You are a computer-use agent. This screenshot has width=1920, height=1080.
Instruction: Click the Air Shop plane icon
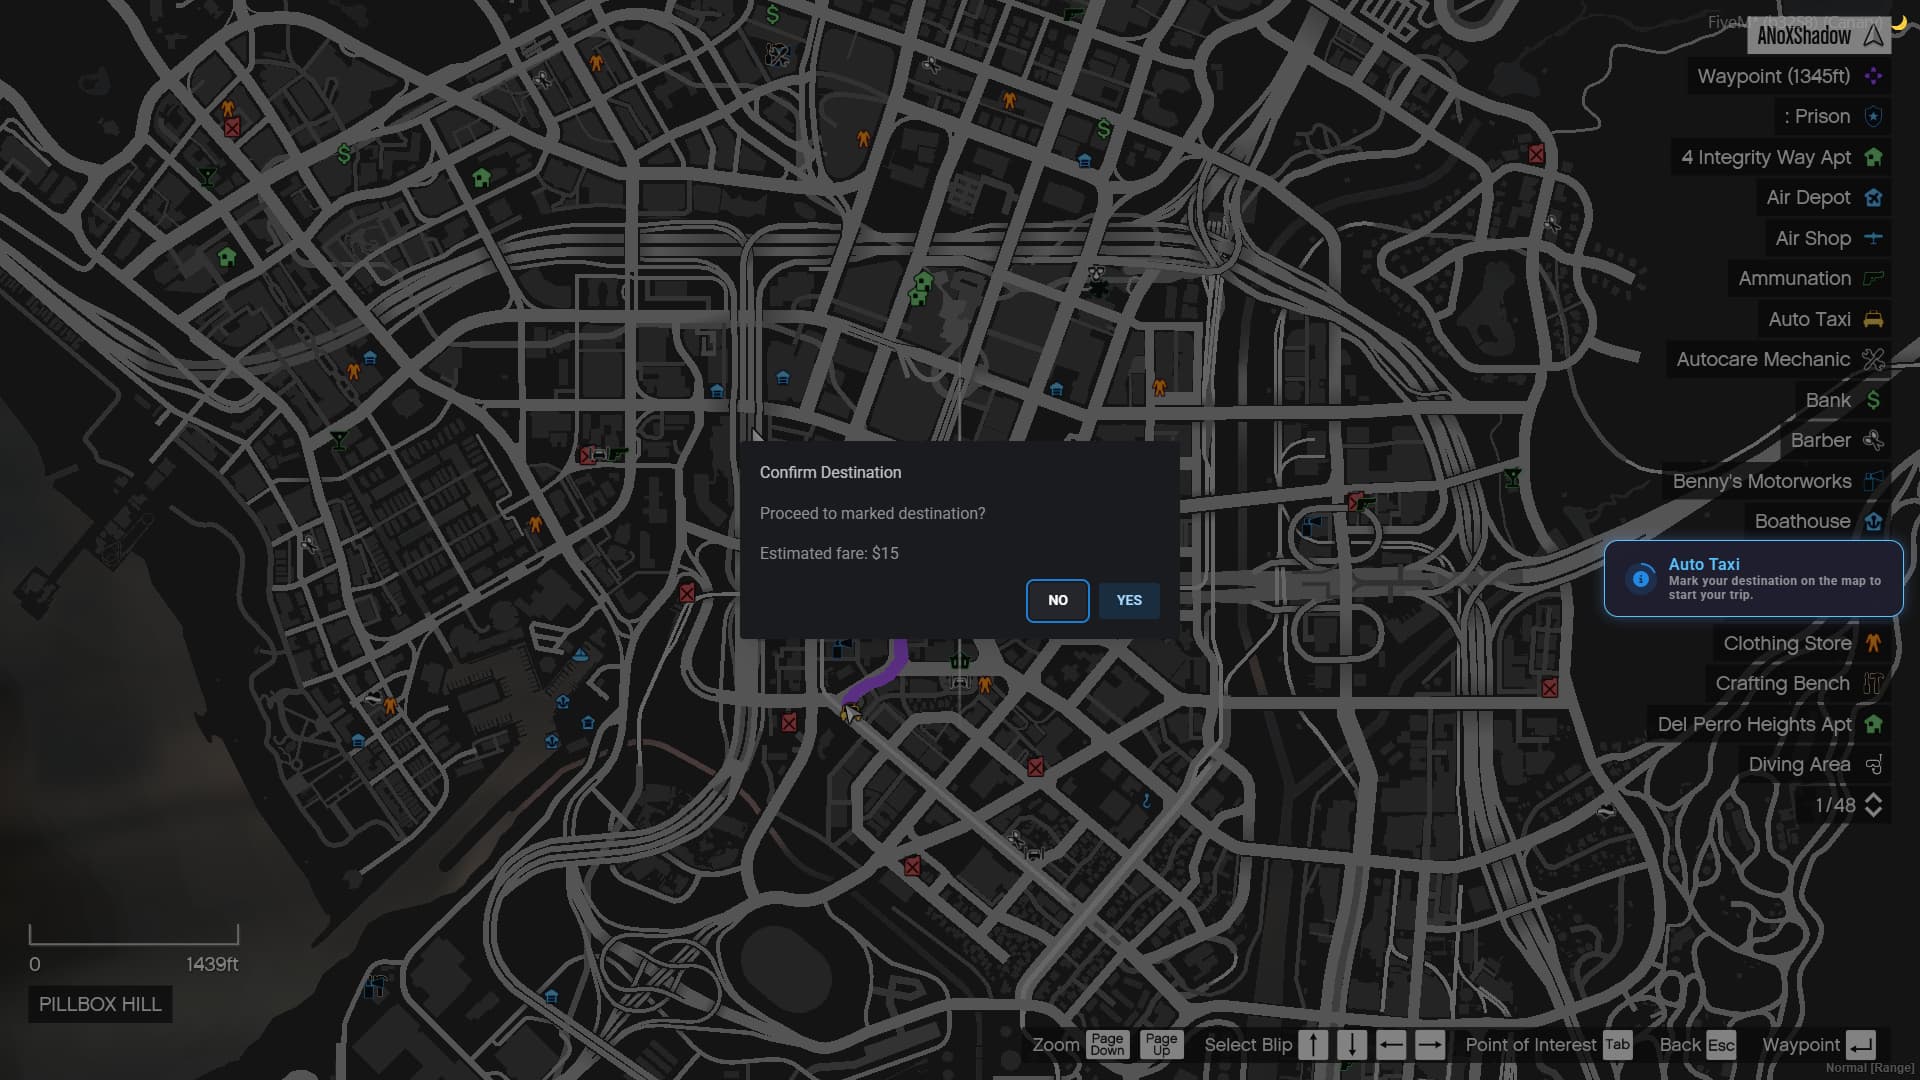tap(1873, 238)
